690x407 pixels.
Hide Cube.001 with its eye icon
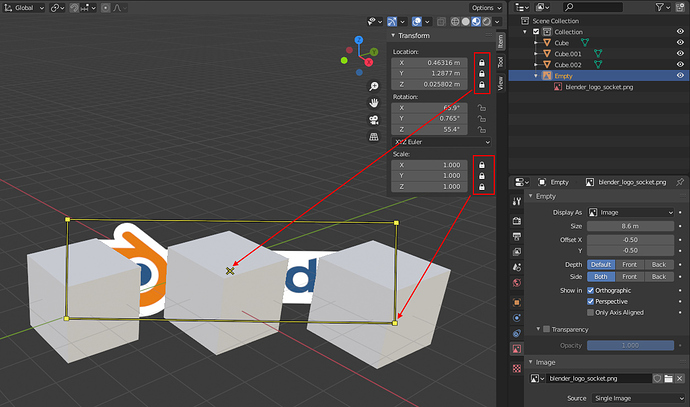(x=680, y=54)
